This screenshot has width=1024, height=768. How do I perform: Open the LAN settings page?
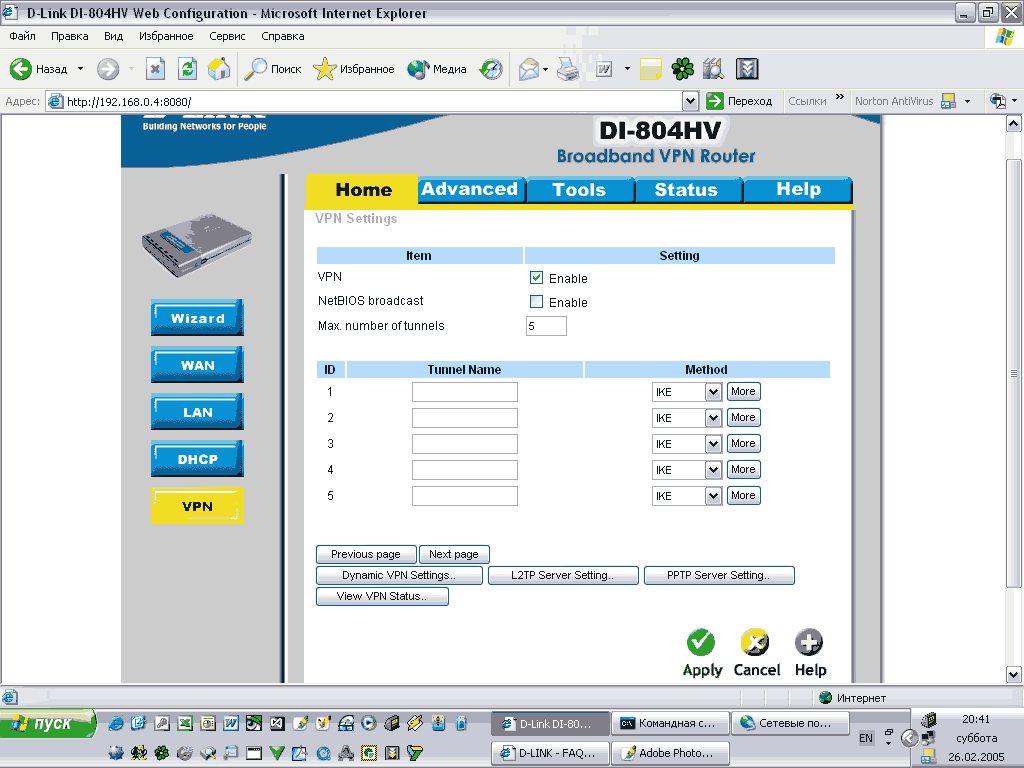pos(197,412)
